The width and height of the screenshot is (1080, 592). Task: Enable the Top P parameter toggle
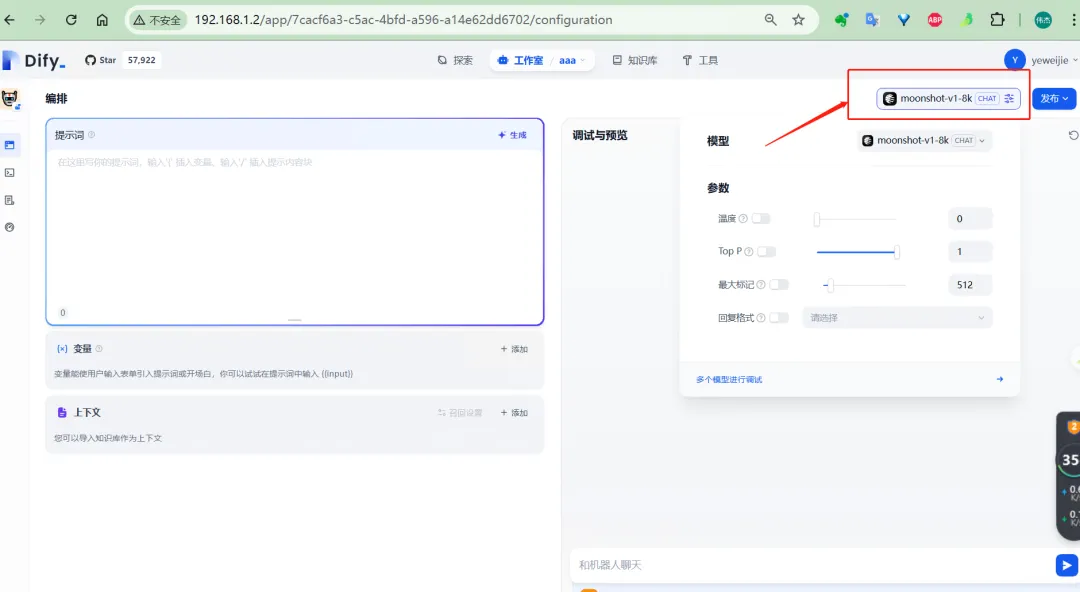pos(767,252)
